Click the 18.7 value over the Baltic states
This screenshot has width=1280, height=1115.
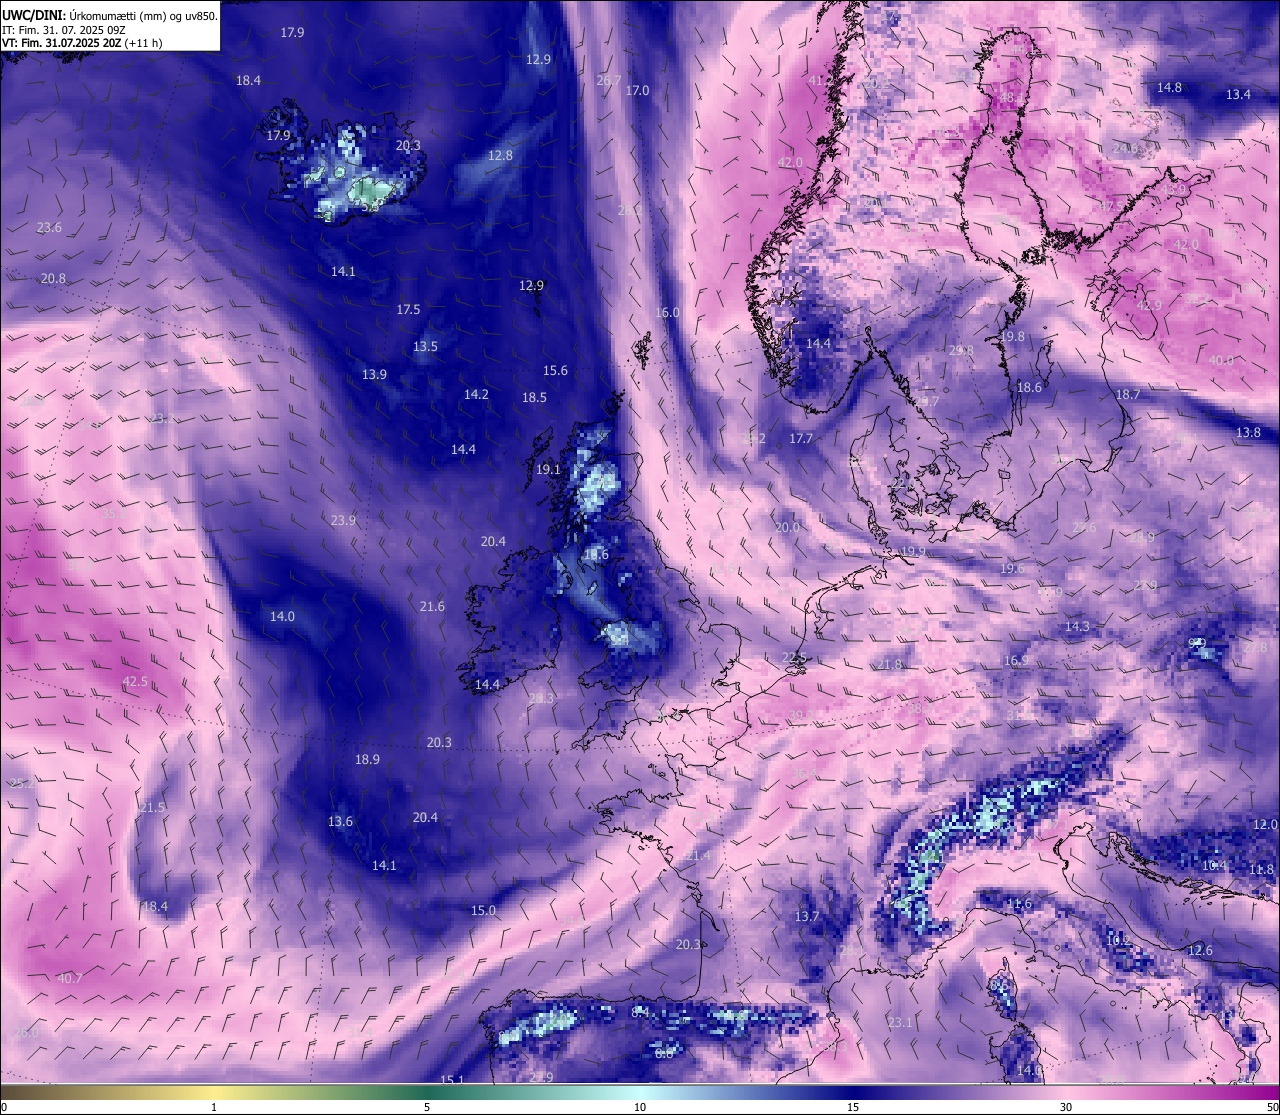1127,395
